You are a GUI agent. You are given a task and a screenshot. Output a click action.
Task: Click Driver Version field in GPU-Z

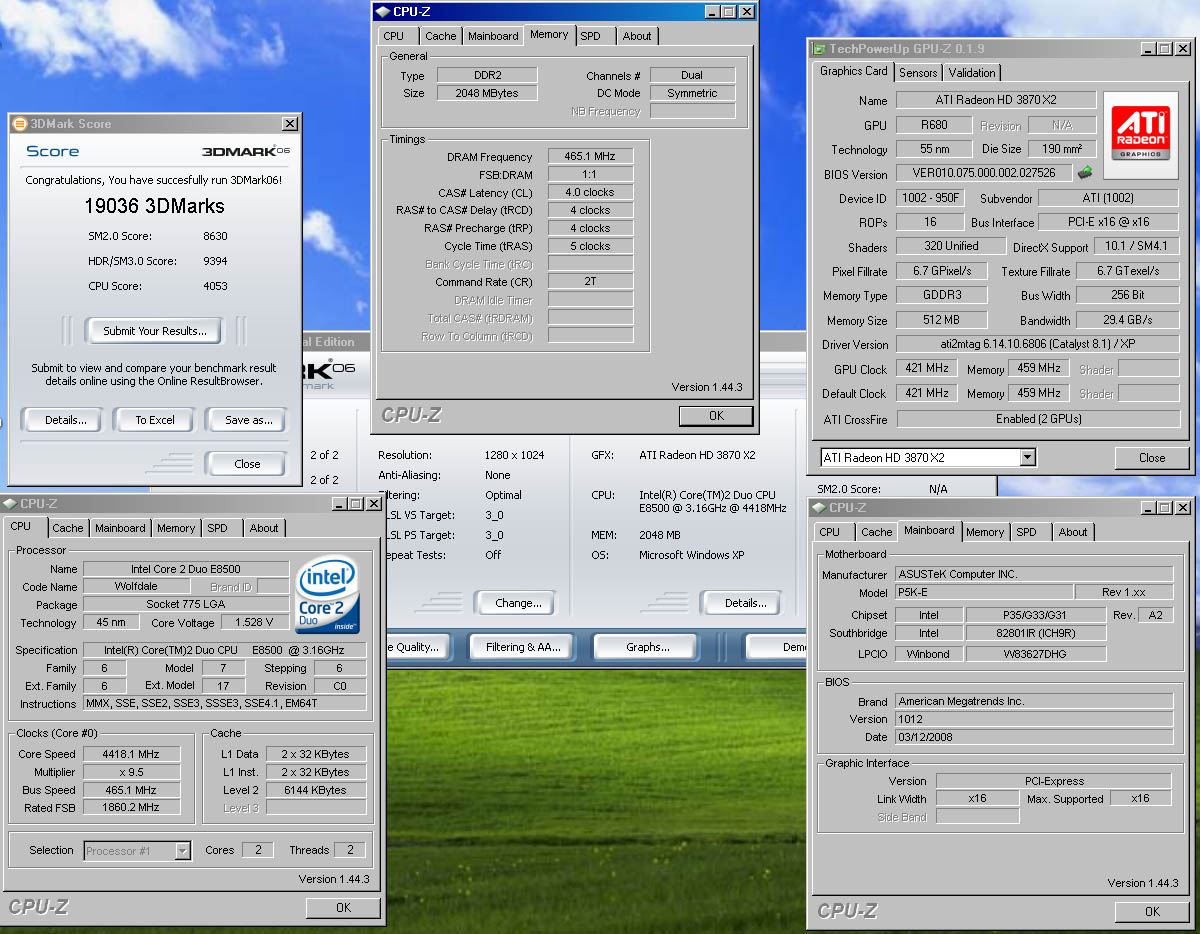1038,345
